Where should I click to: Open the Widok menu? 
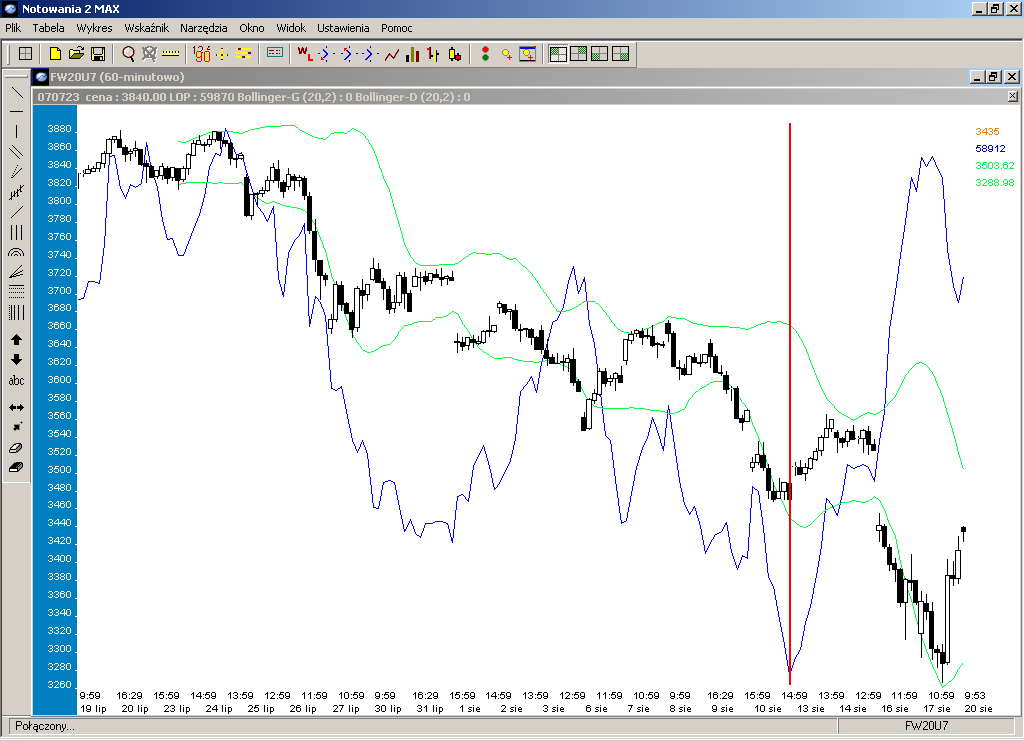pos(291,28)
